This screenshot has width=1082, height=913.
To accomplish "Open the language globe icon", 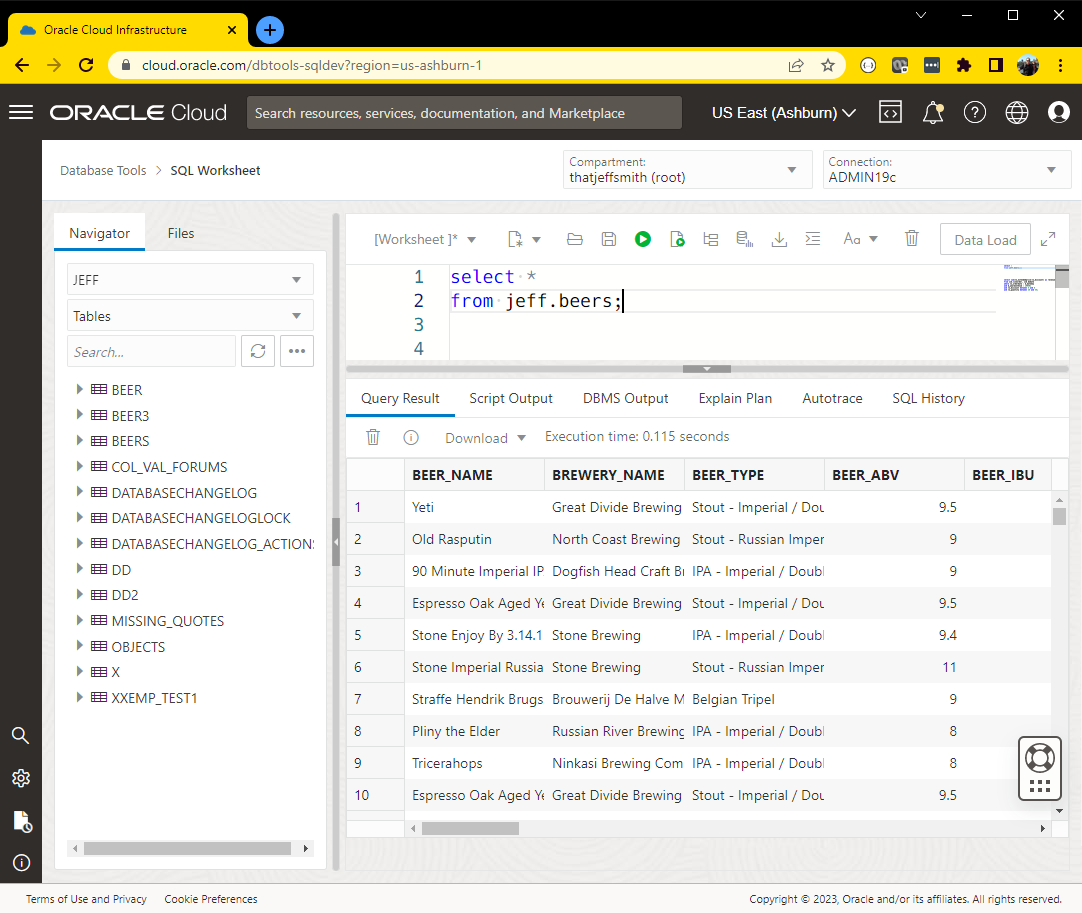I will (x=1016, y=112).
